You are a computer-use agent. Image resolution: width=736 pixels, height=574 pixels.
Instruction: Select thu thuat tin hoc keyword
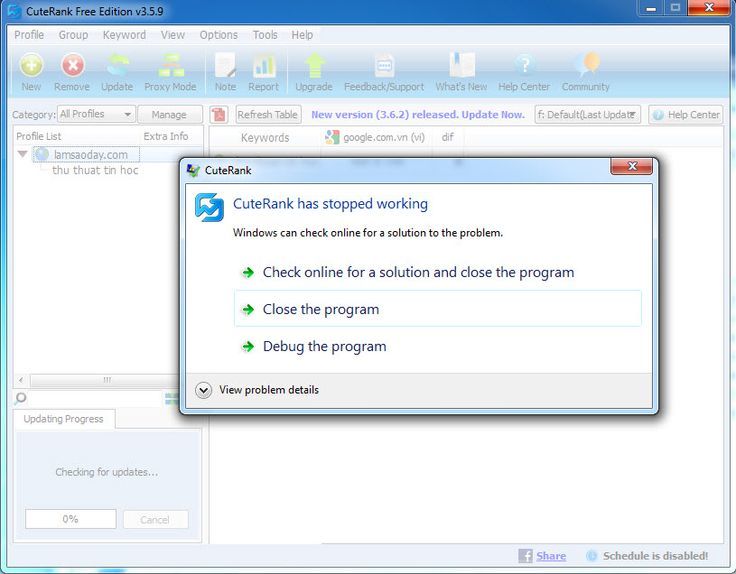click(95, 170)
